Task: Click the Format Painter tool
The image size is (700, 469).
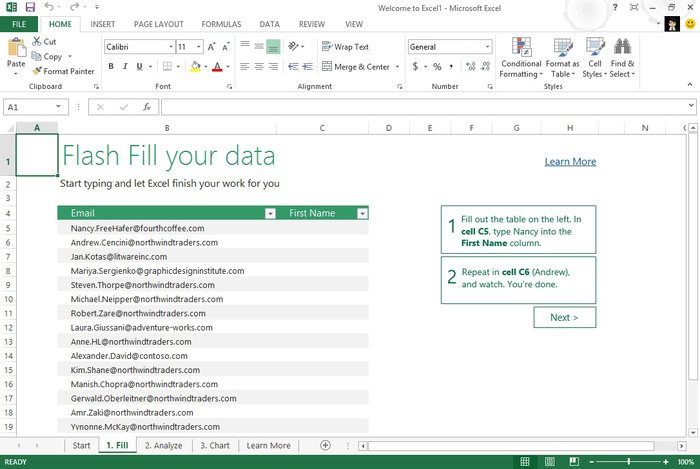Action: [x=63, y=71]
